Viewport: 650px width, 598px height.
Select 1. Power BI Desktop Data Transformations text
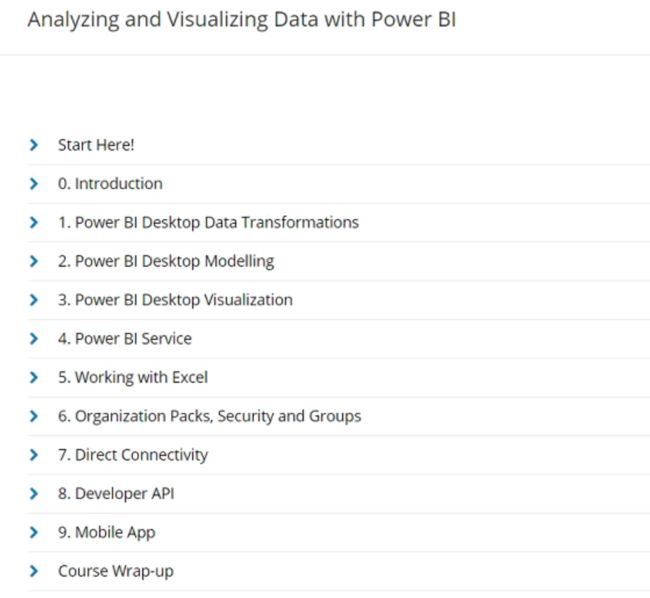point(209,223)
